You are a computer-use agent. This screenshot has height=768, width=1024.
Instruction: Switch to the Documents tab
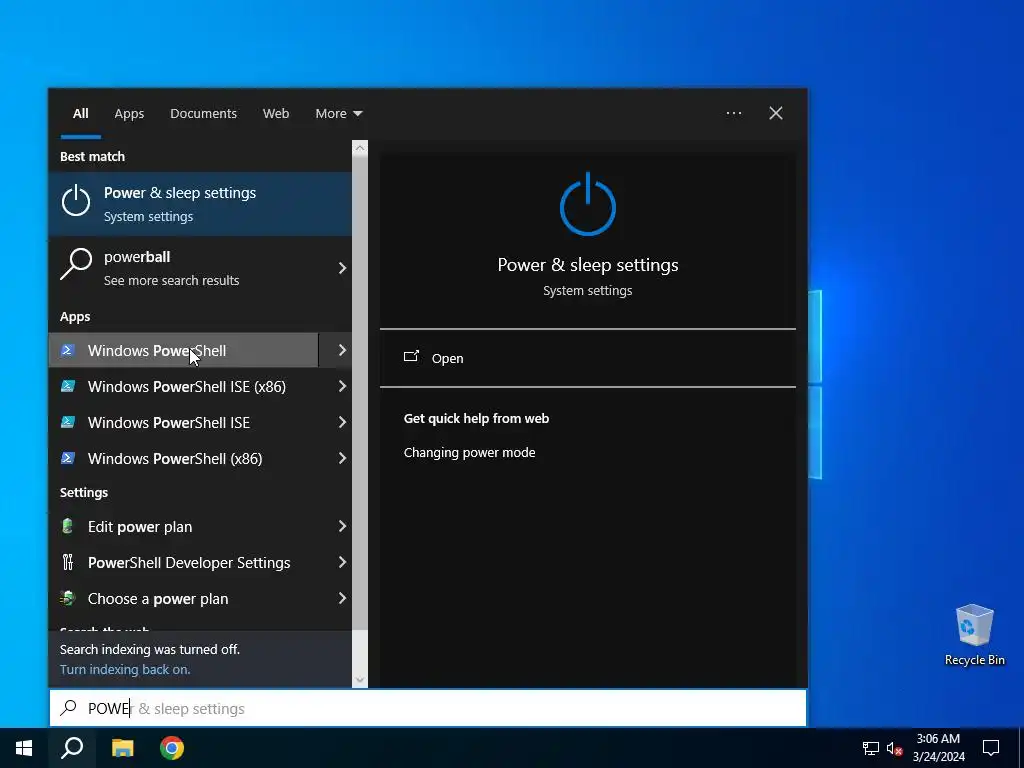(203, 113)
